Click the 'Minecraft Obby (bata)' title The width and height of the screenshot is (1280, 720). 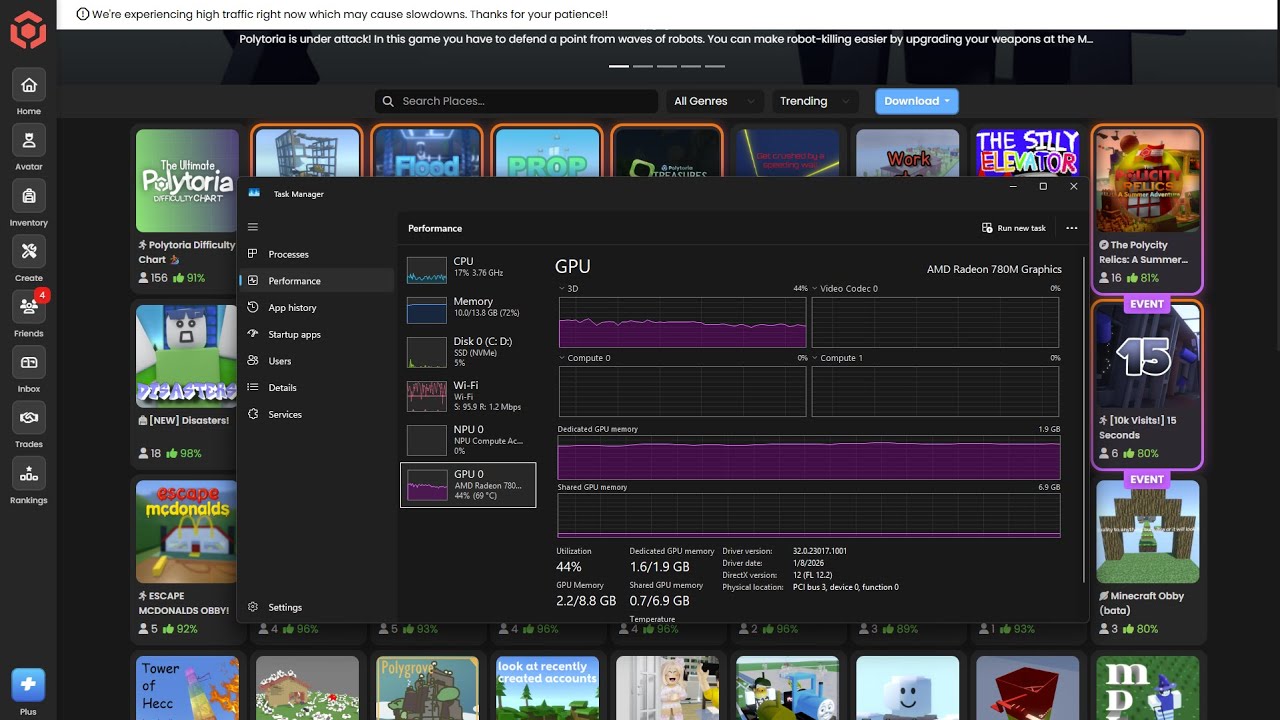(x=1141, y=603)
